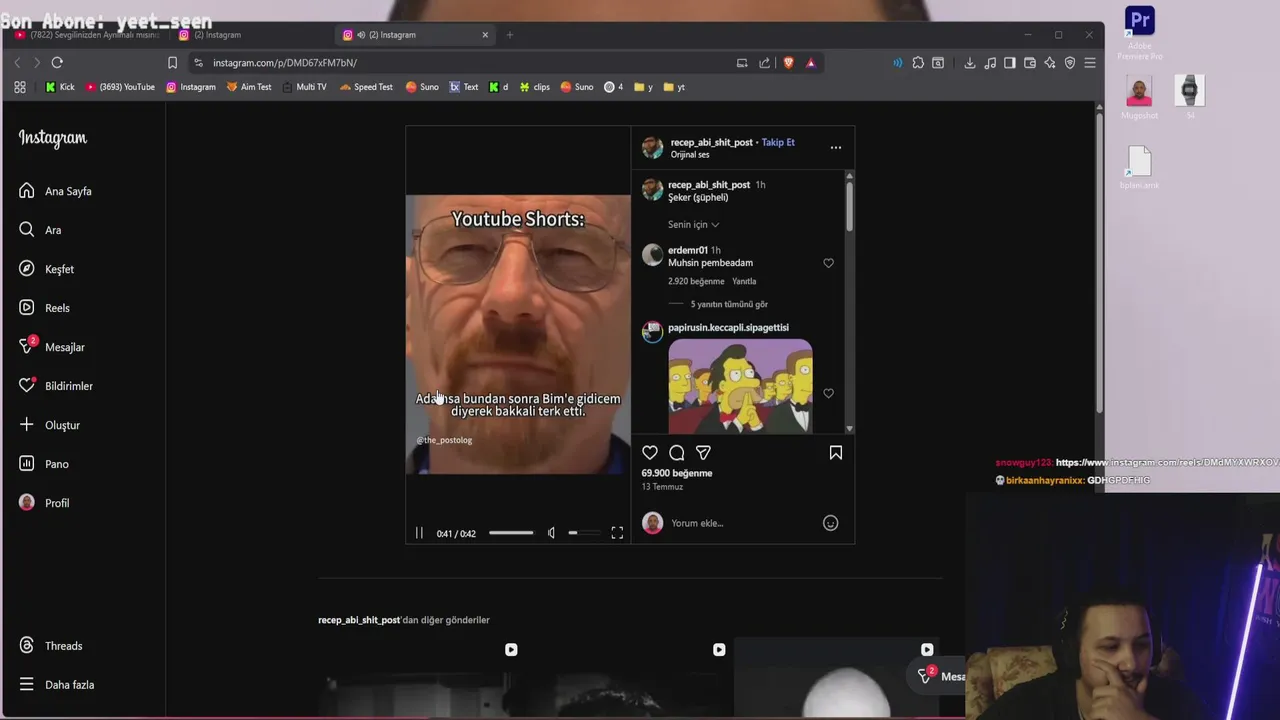Click the comment bubble icon
The height and width of the screenshot is (720, 1280).
[x=677, y=453]
